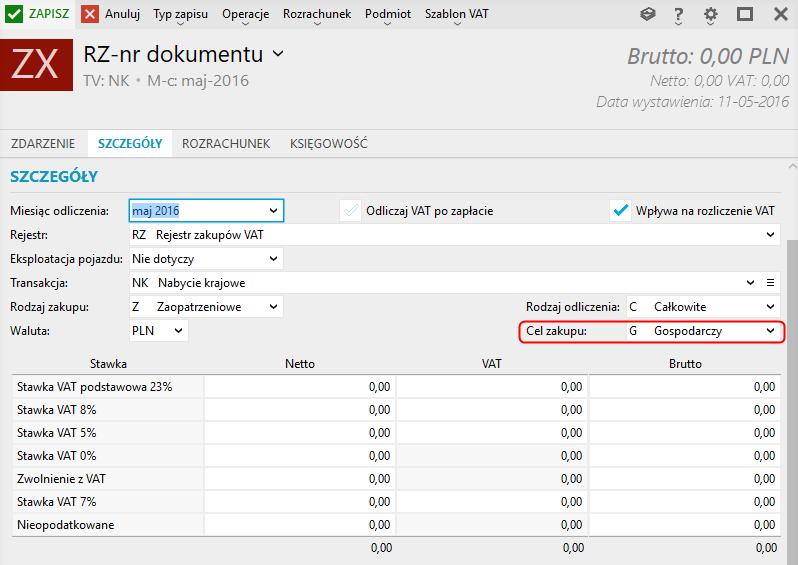
Task: Click the Anuluj button label
Action: [x=122, y=14]
